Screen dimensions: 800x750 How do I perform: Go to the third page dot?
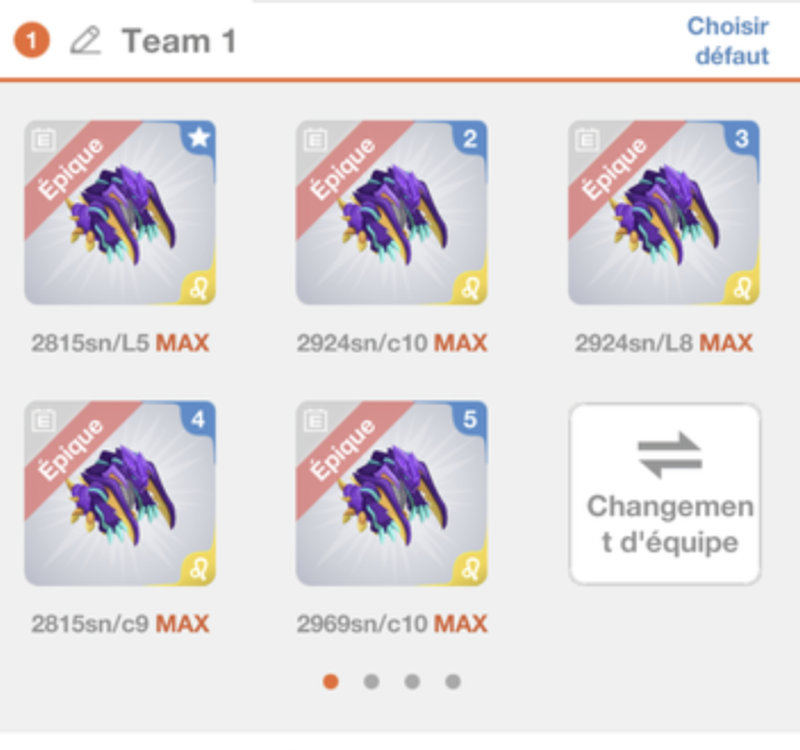[x=412, y=682]
